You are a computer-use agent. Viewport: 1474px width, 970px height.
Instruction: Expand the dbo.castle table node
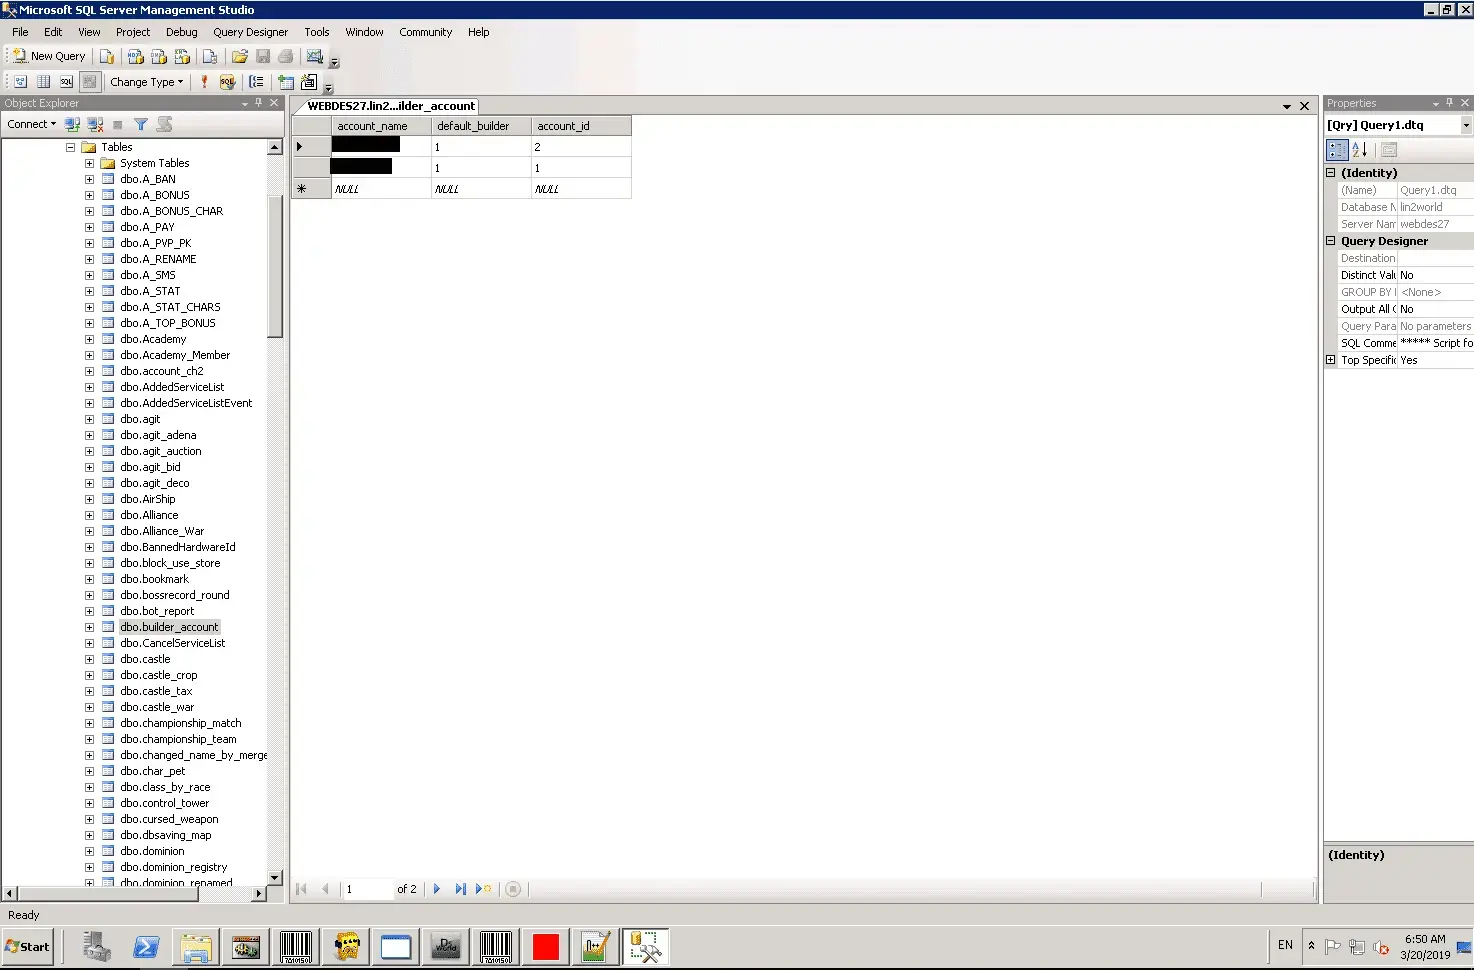point(89,659)
